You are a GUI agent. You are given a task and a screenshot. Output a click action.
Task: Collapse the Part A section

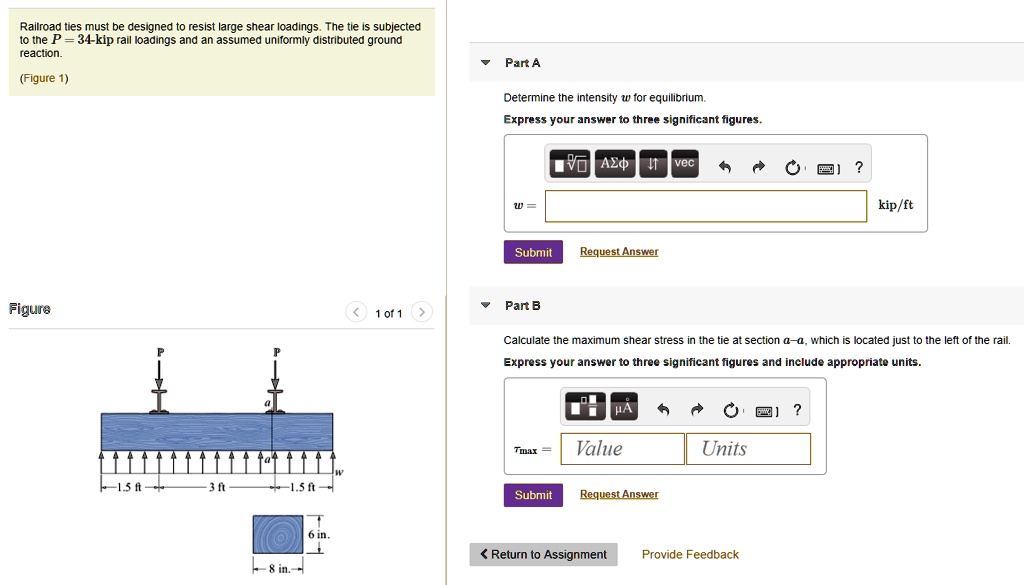tap(485, 63)
